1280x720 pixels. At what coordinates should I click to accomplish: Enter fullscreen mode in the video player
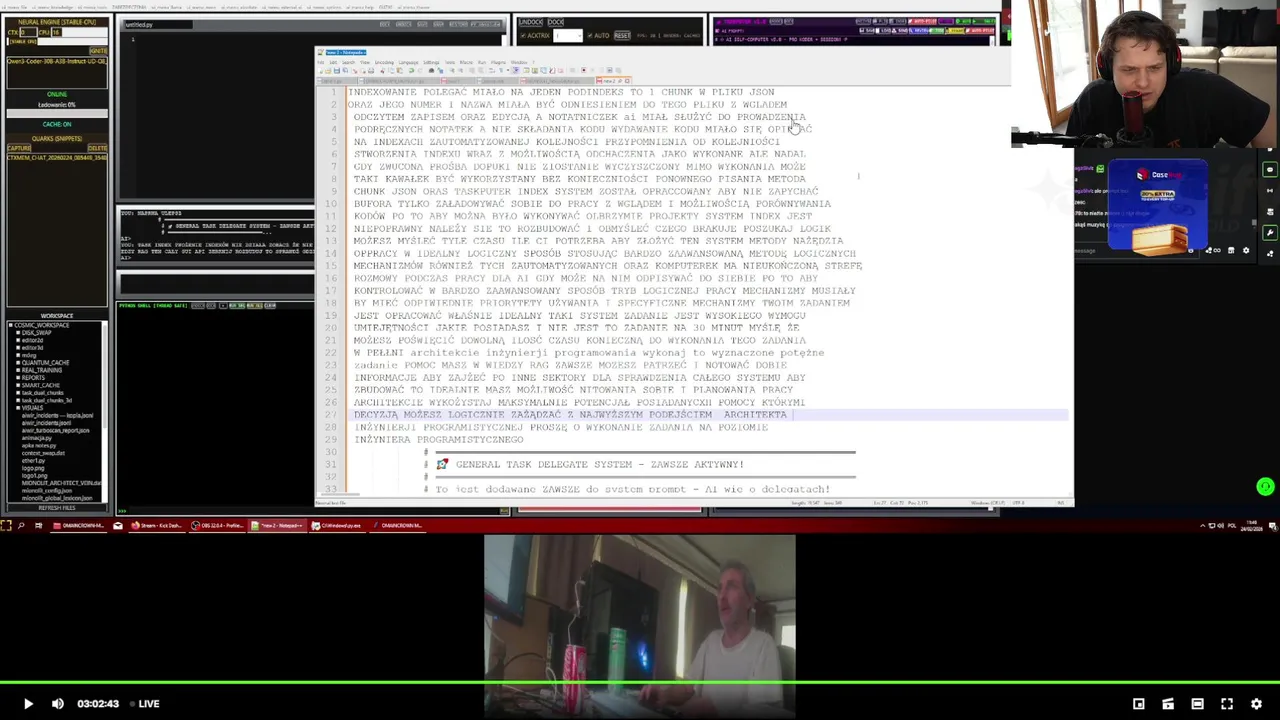tap(1227, 704)
